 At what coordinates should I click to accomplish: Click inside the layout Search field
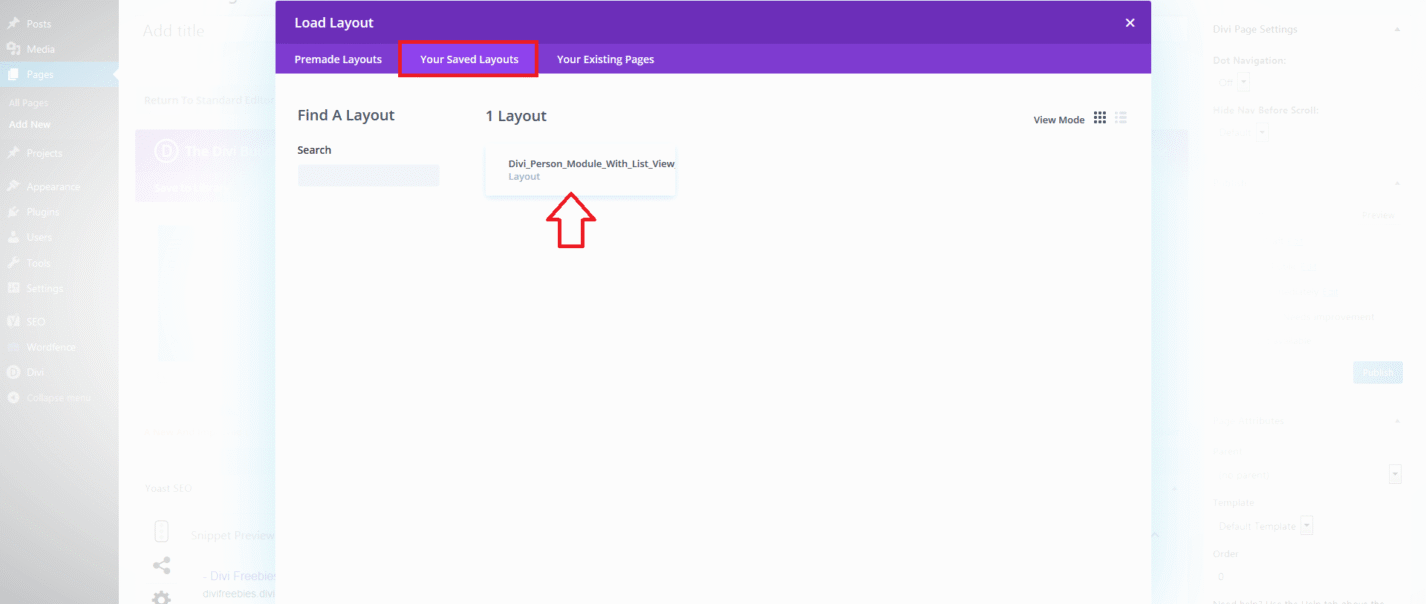point(368,175)
